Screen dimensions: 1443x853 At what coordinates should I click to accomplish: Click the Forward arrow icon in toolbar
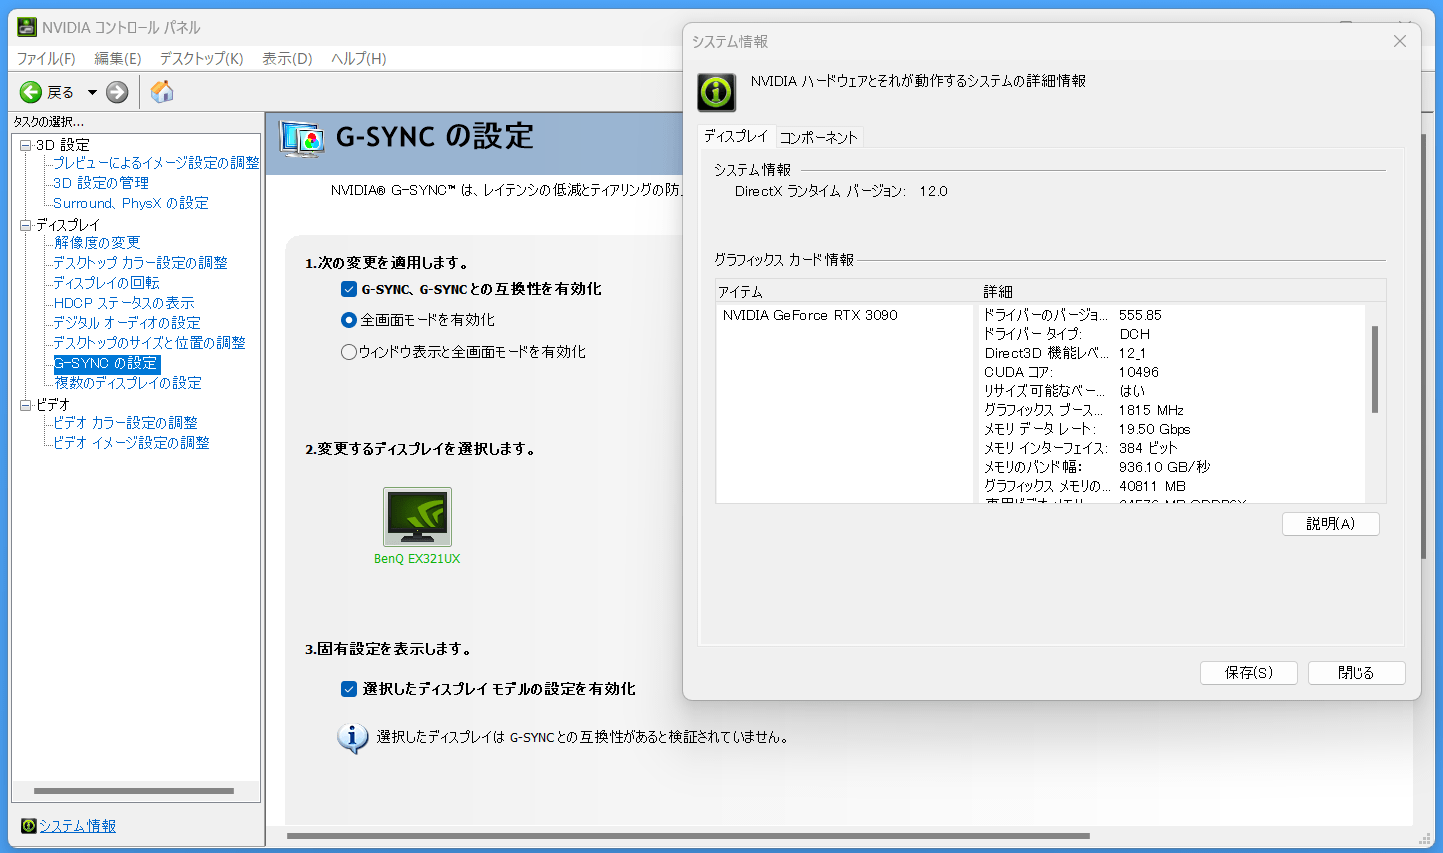coord(117,92)
